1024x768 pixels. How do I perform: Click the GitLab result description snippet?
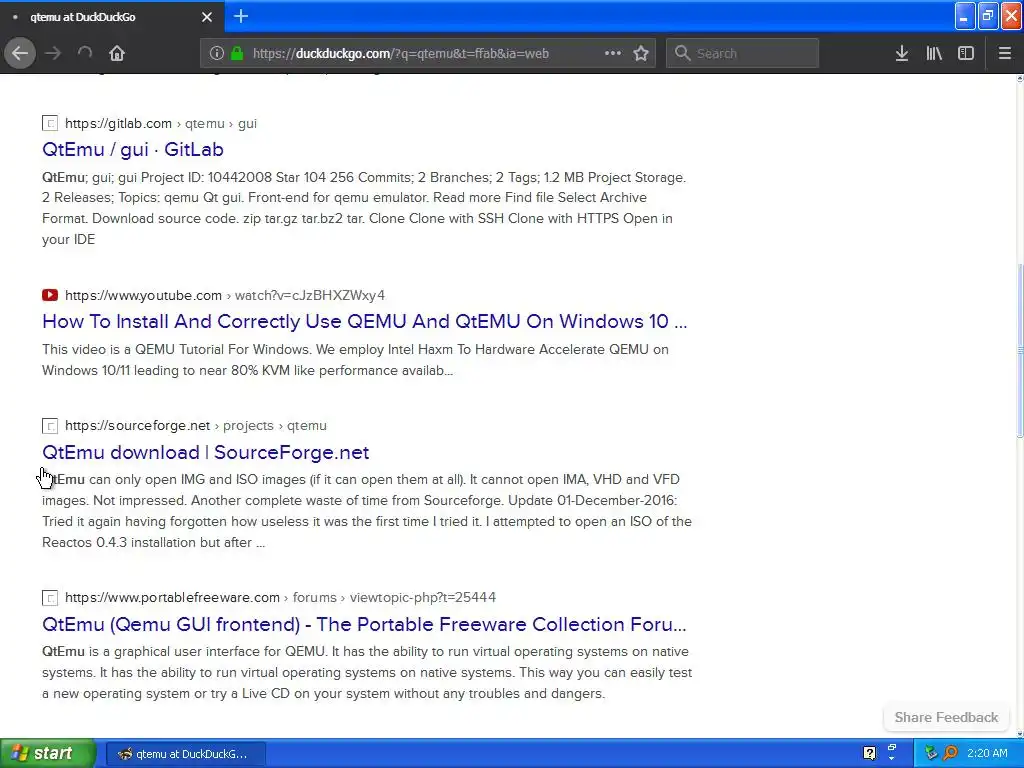point(364,208)
